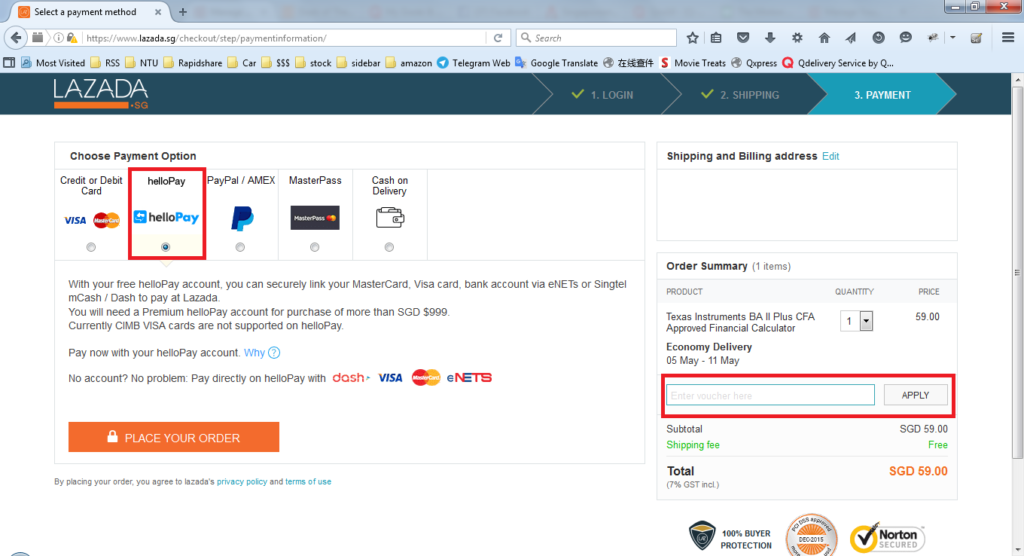Open sidebar bookmarks toggle icon on bookmarks bar
Viewport: 1024px width, 556px height.
pyautogui.click(x=9, y=63)
